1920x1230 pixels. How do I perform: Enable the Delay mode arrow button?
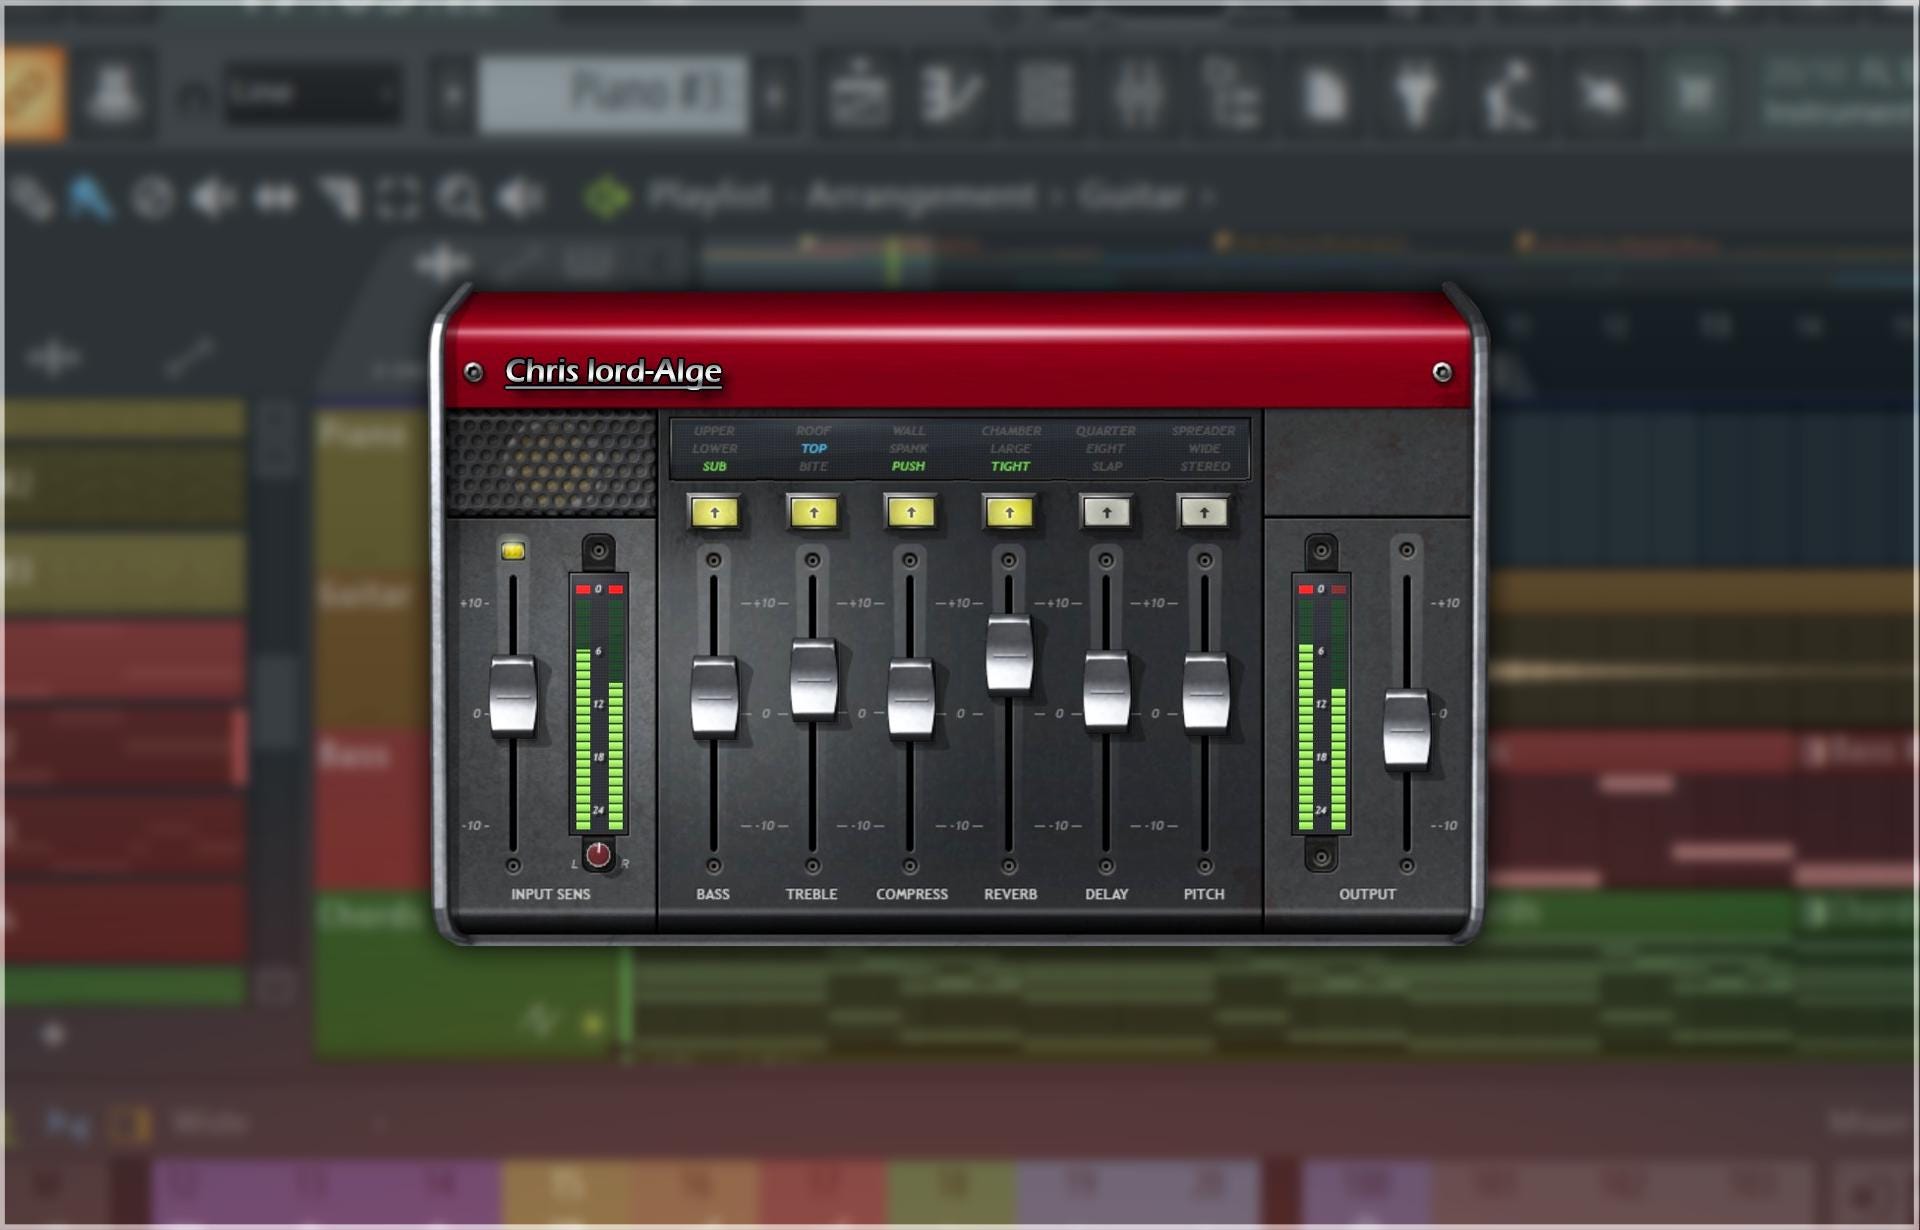pos(1106,512)
